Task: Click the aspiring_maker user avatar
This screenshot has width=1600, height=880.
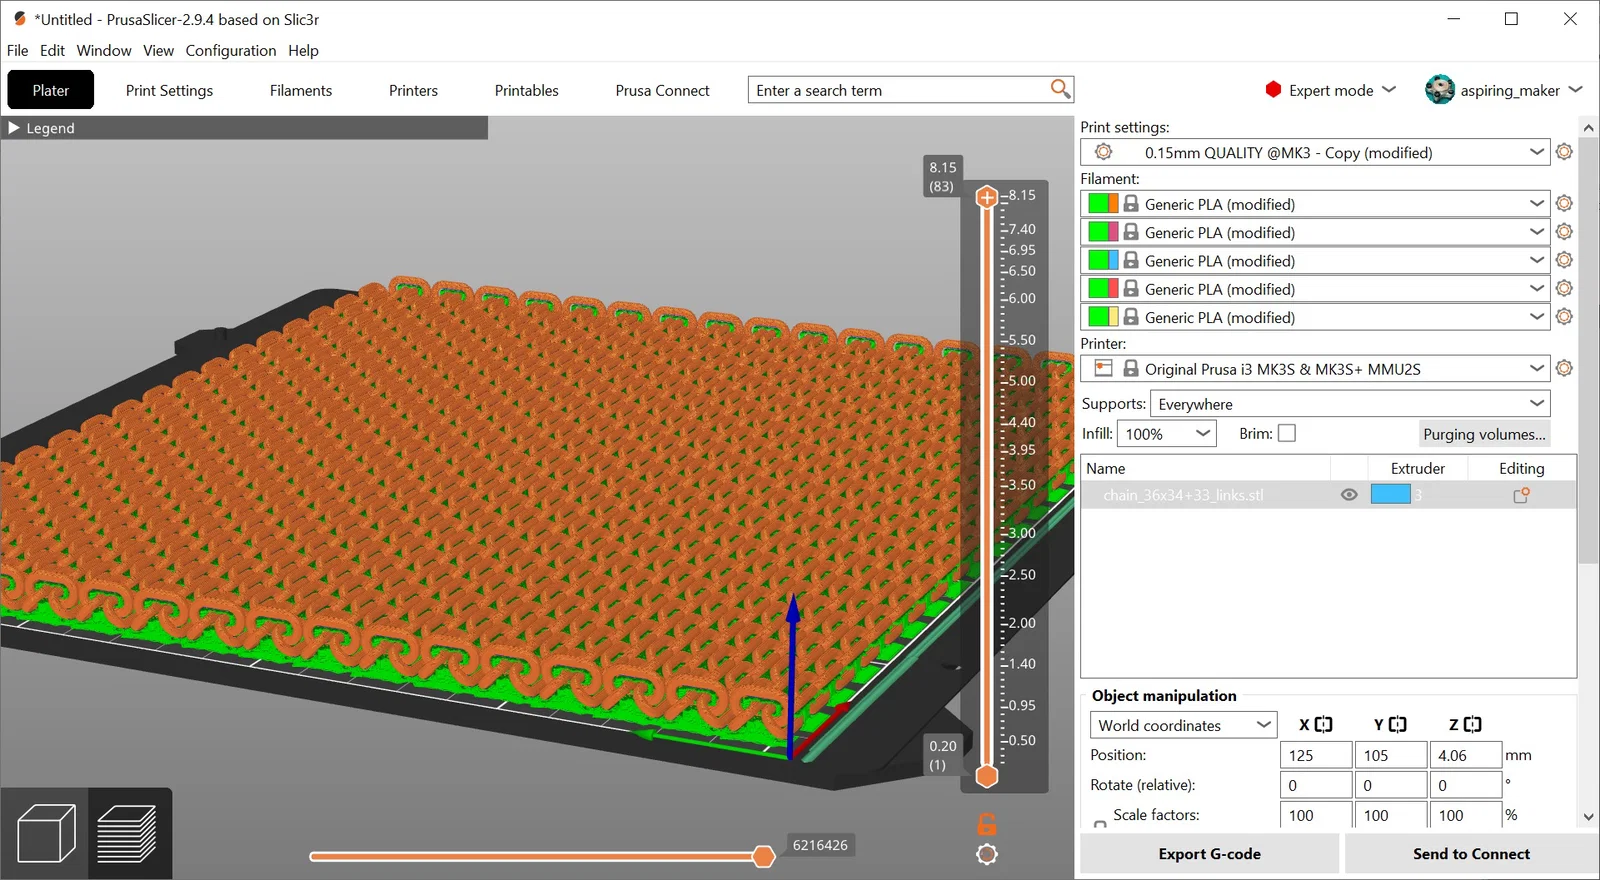Action: [1440, 89]
